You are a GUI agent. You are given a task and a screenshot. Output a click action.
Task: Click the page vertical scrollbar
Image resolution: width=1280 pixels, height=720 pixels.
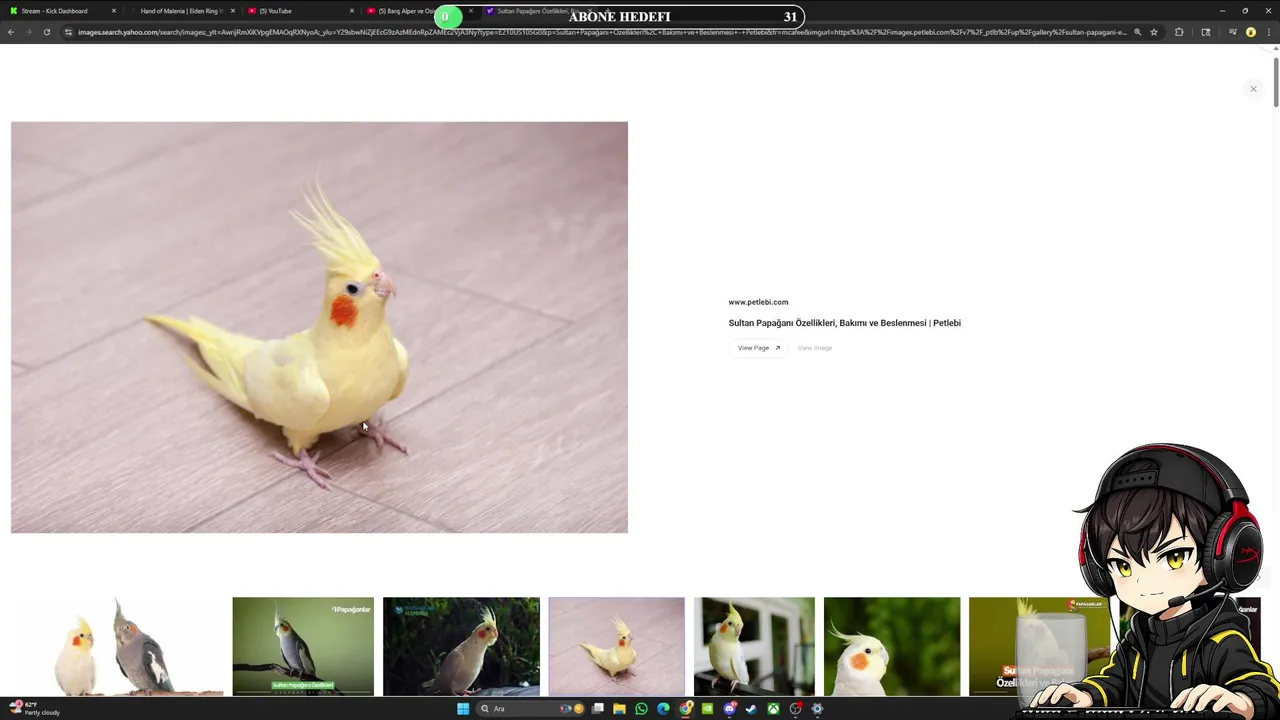[1276, 82]
